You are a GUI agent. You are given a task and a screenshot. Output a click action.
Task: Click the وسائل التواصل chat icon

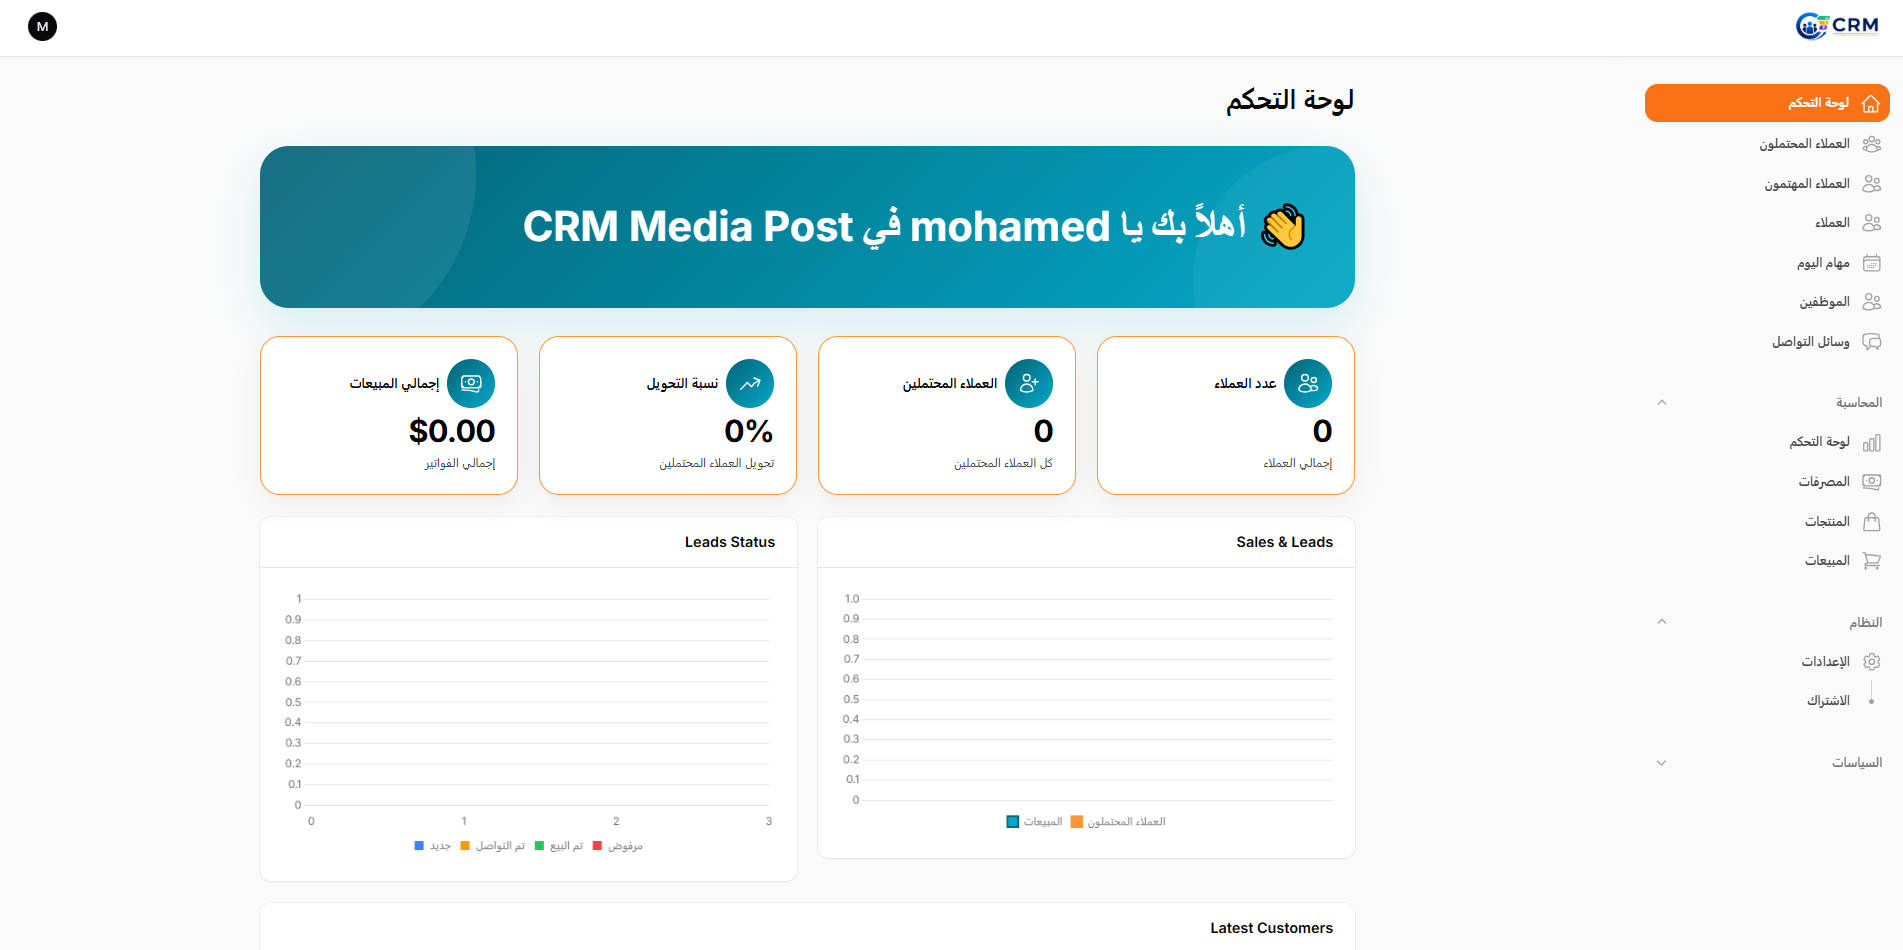pyautogui.click(x=1872, y=342)
